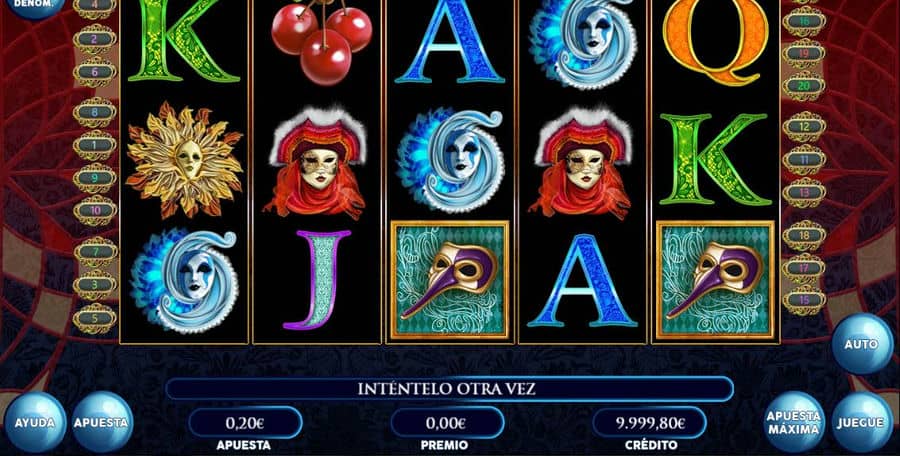
Task: Select the purple J symbol
Action: point(317,280)
